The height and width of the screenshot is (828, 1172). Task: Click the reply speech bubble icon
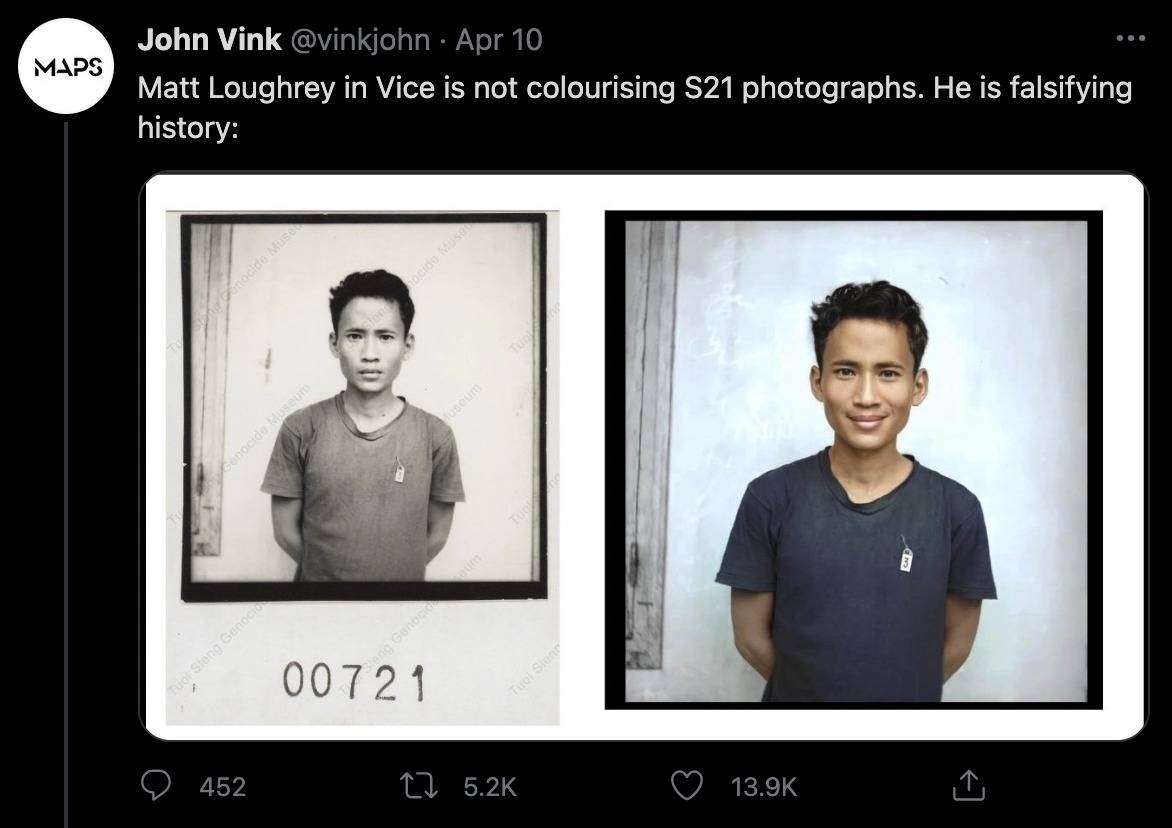(x=156, y=785)
